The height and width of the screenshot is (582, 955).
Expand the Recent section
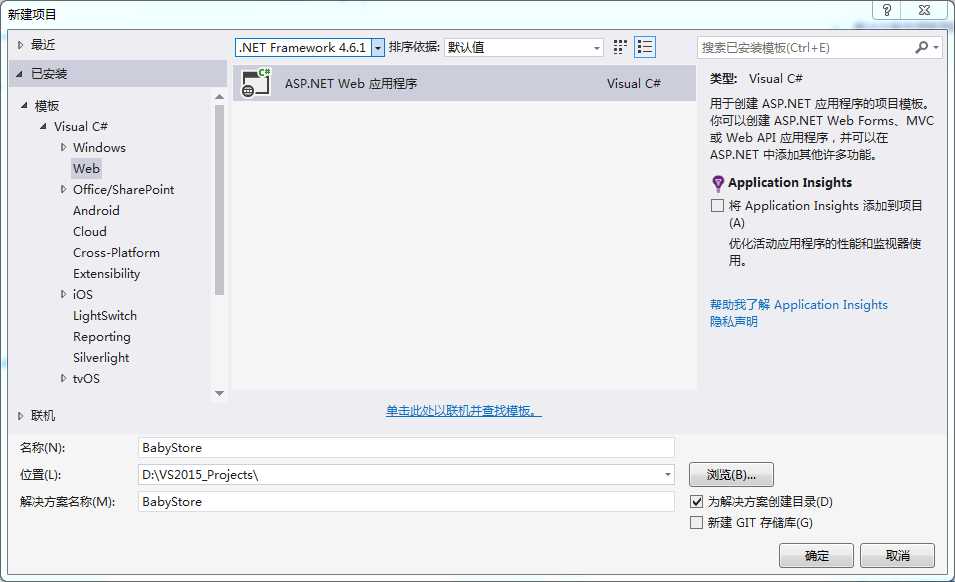pyautogui.click(x=21, y=44)
